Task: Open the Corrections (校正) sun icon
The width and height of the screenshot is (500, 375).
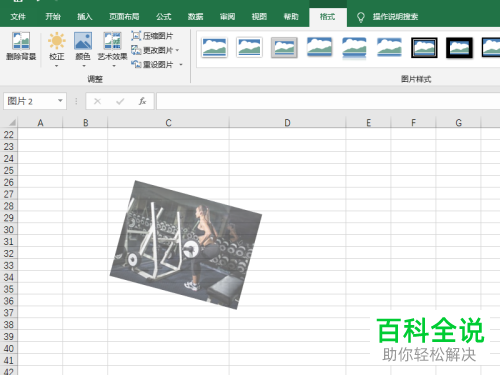Action: pyautogui.click(x=56, y=41)
